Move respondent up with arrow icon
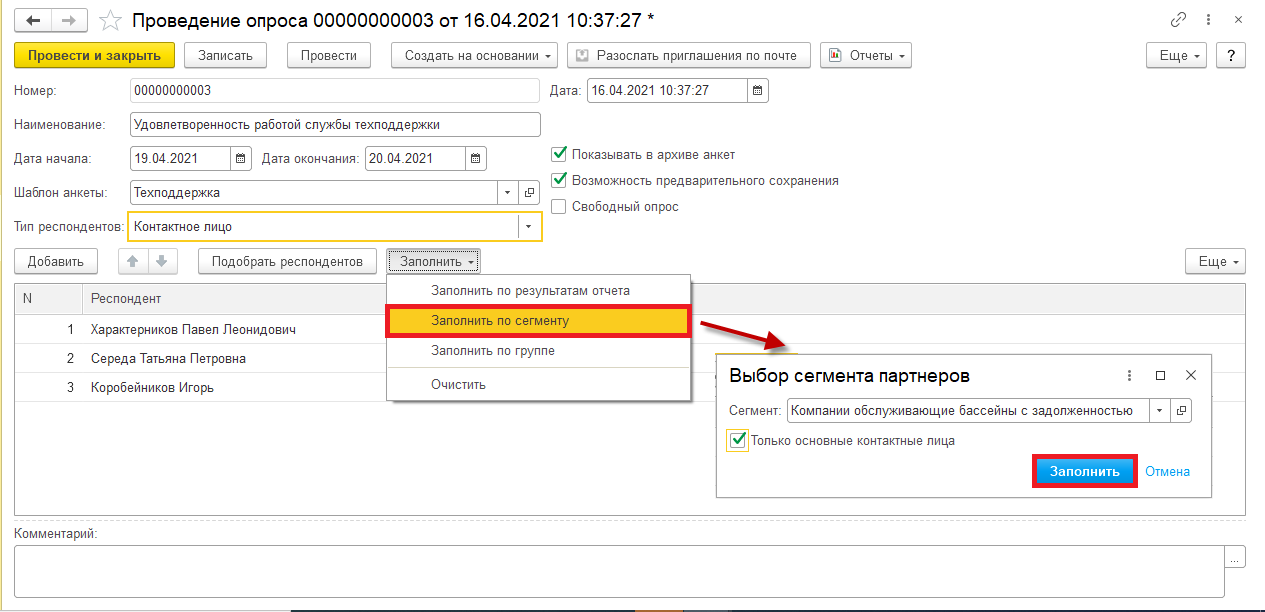Screen dimensions: 1265x612 pos(133,261)
